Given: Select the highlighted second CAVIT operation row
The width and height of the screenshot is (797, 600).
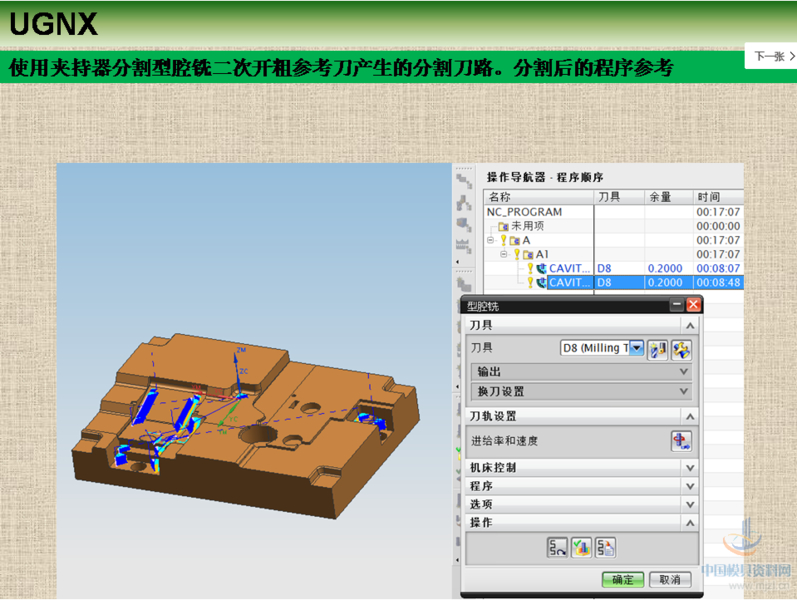Looking at the screenshot, I should 570,283.
